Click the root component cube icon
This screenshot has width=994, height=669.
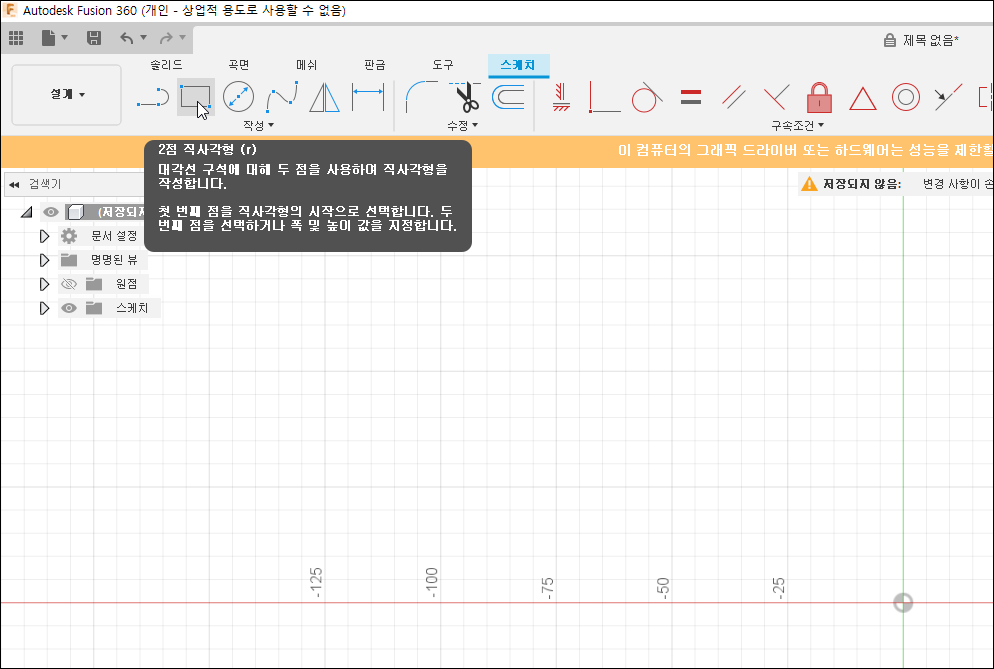click(75, 212)
